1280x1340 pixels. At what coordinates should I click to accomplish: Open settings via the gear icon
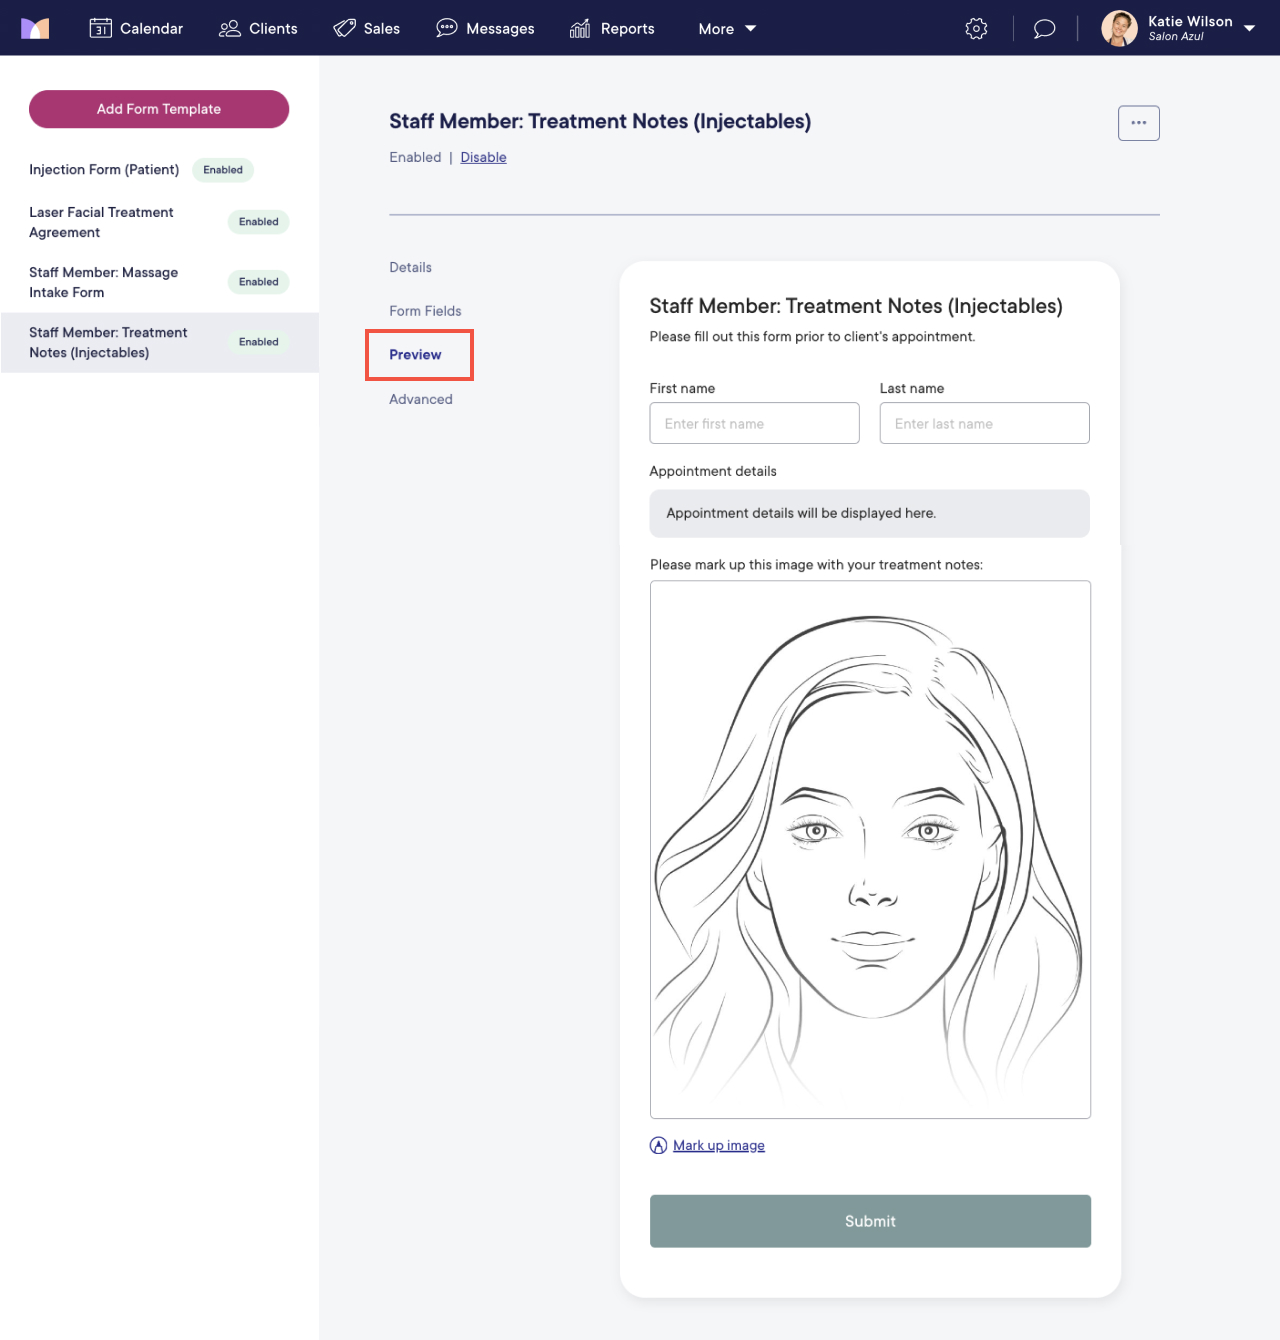[x=976, y=28]
